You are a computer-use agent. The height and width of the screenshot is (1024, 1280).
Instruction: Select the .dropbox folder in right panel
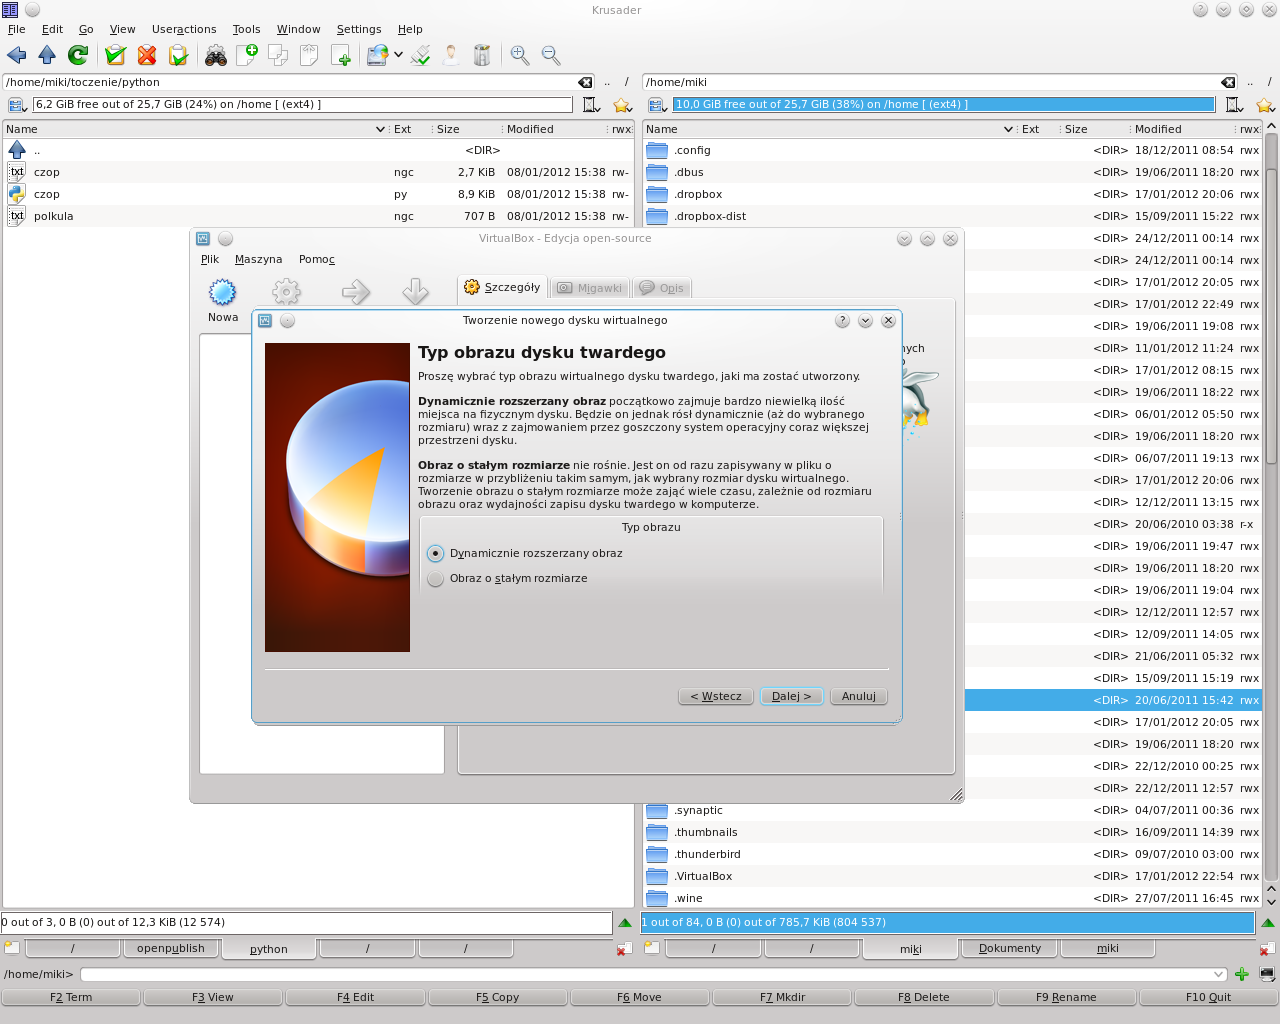[952, 194]
